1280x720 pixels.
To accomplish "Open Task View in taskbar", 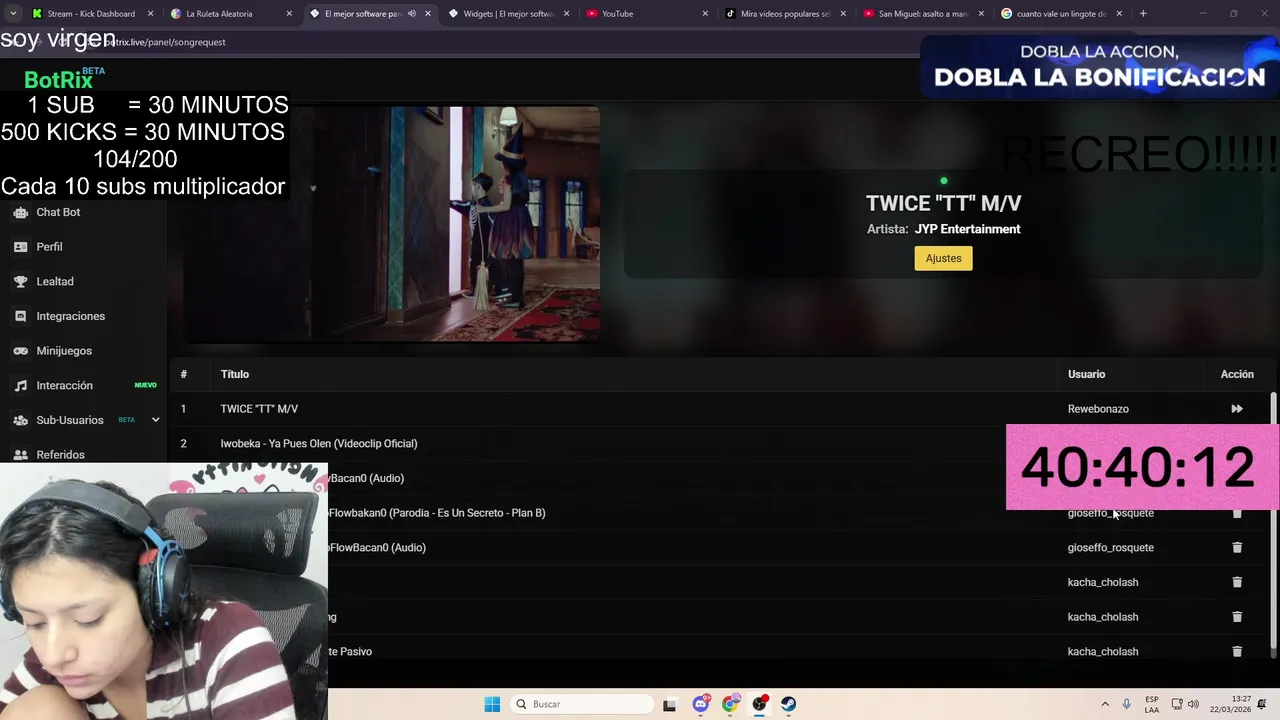I will pos(669,704).
